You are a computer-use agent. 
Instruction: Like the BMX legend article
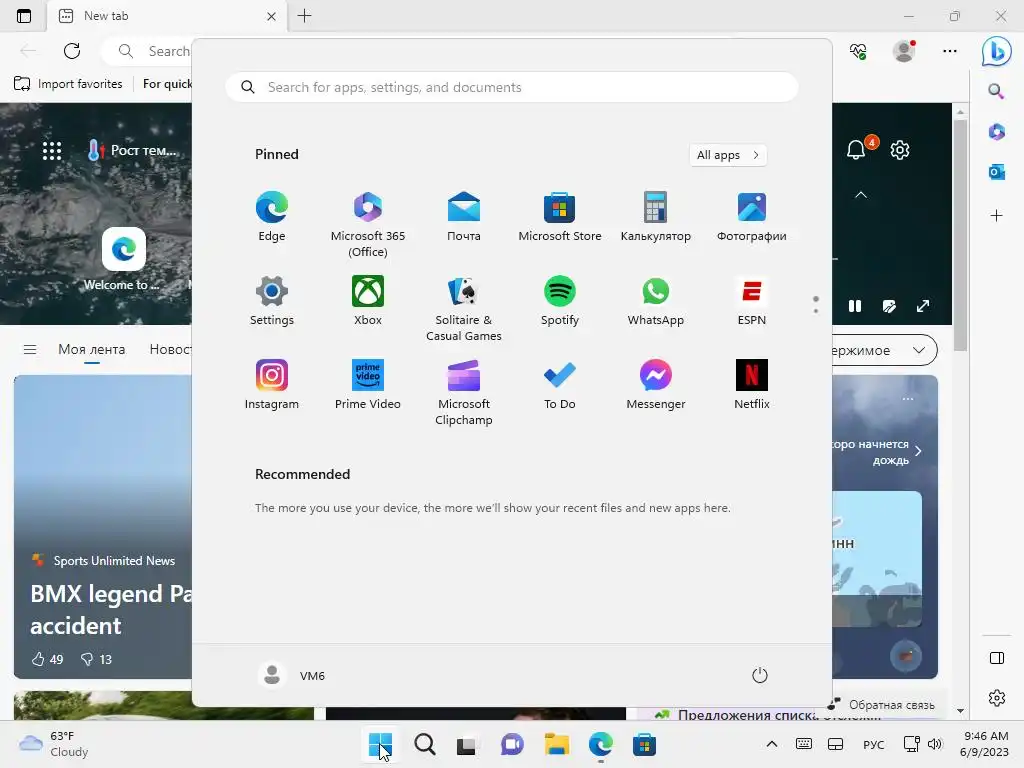click(47, 659)
